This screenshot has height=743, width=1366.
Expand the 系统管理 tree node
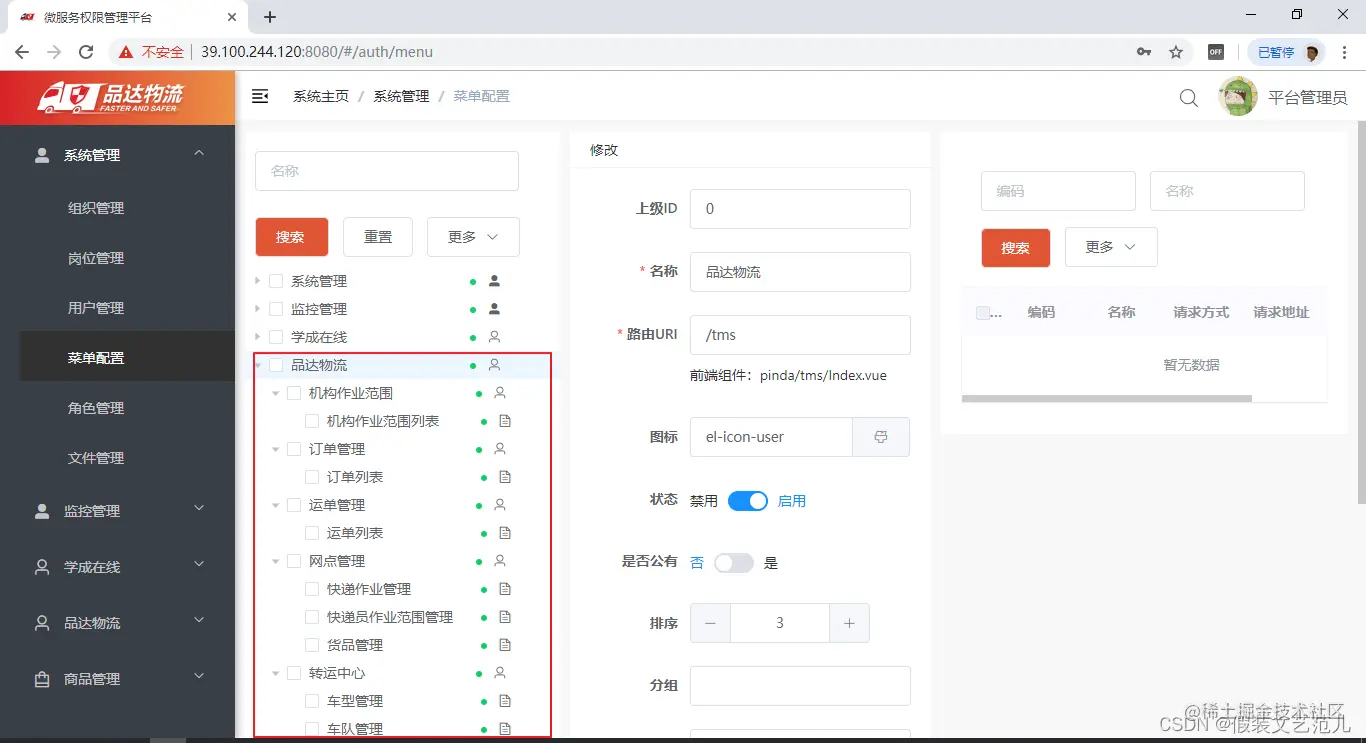point(257,280)
